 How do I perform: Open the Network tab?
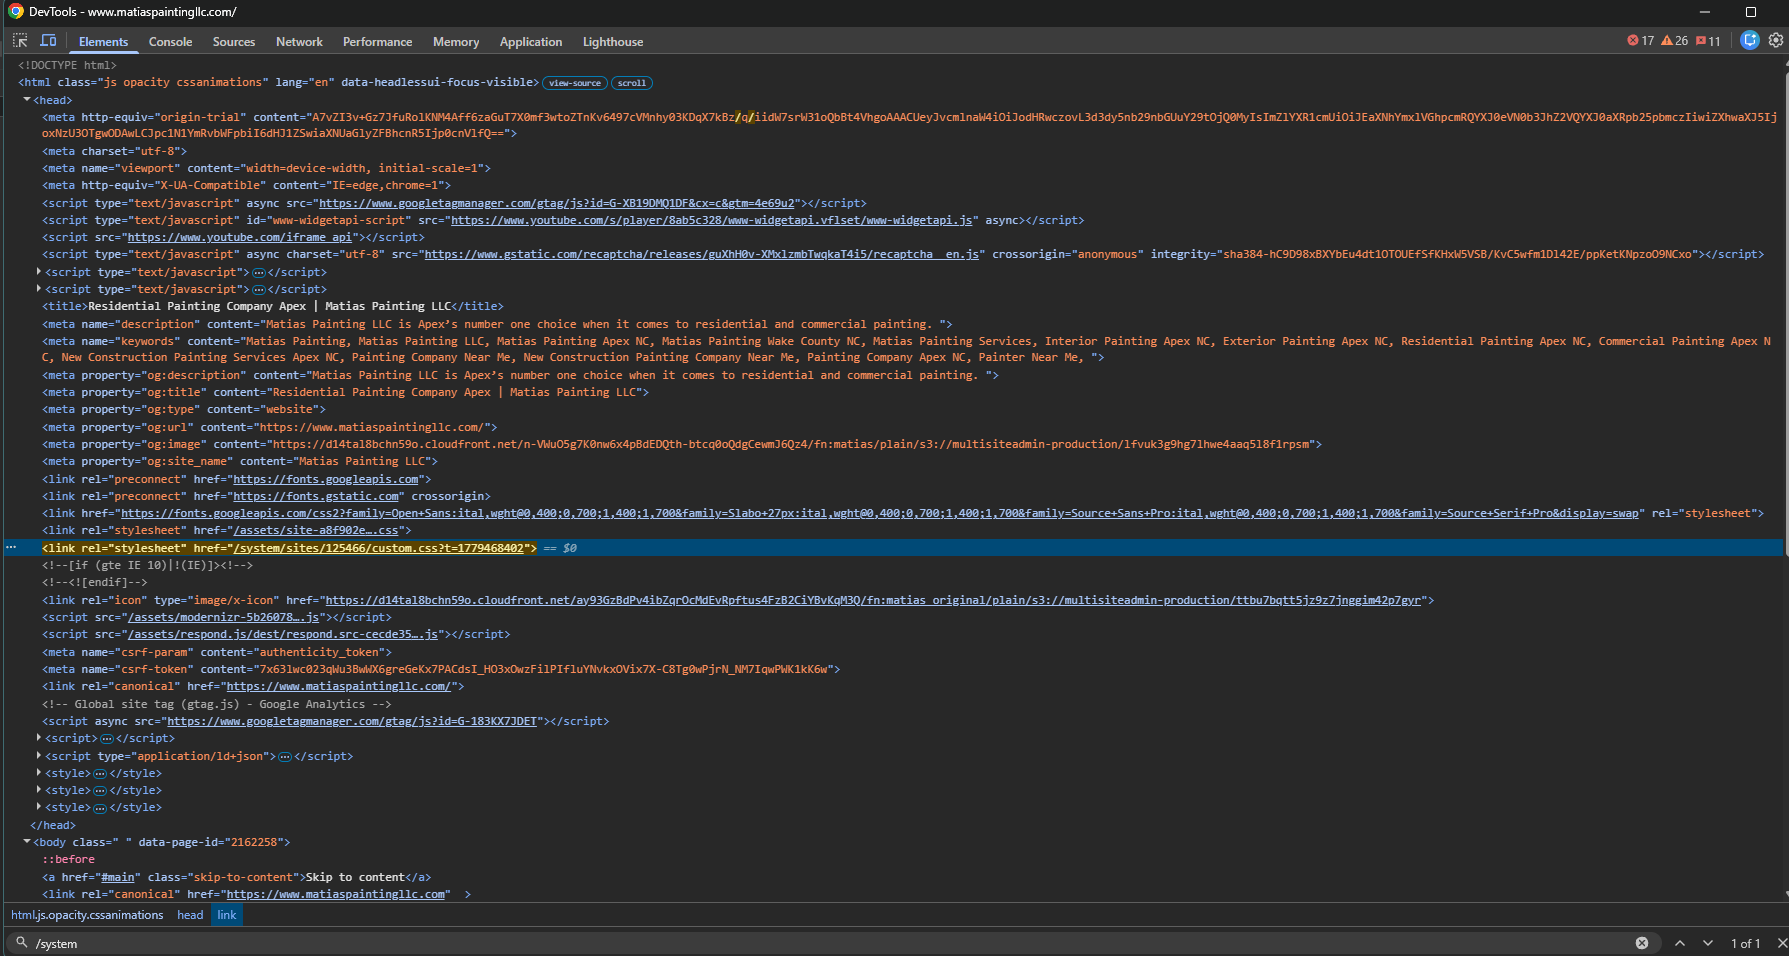(299, 42)
